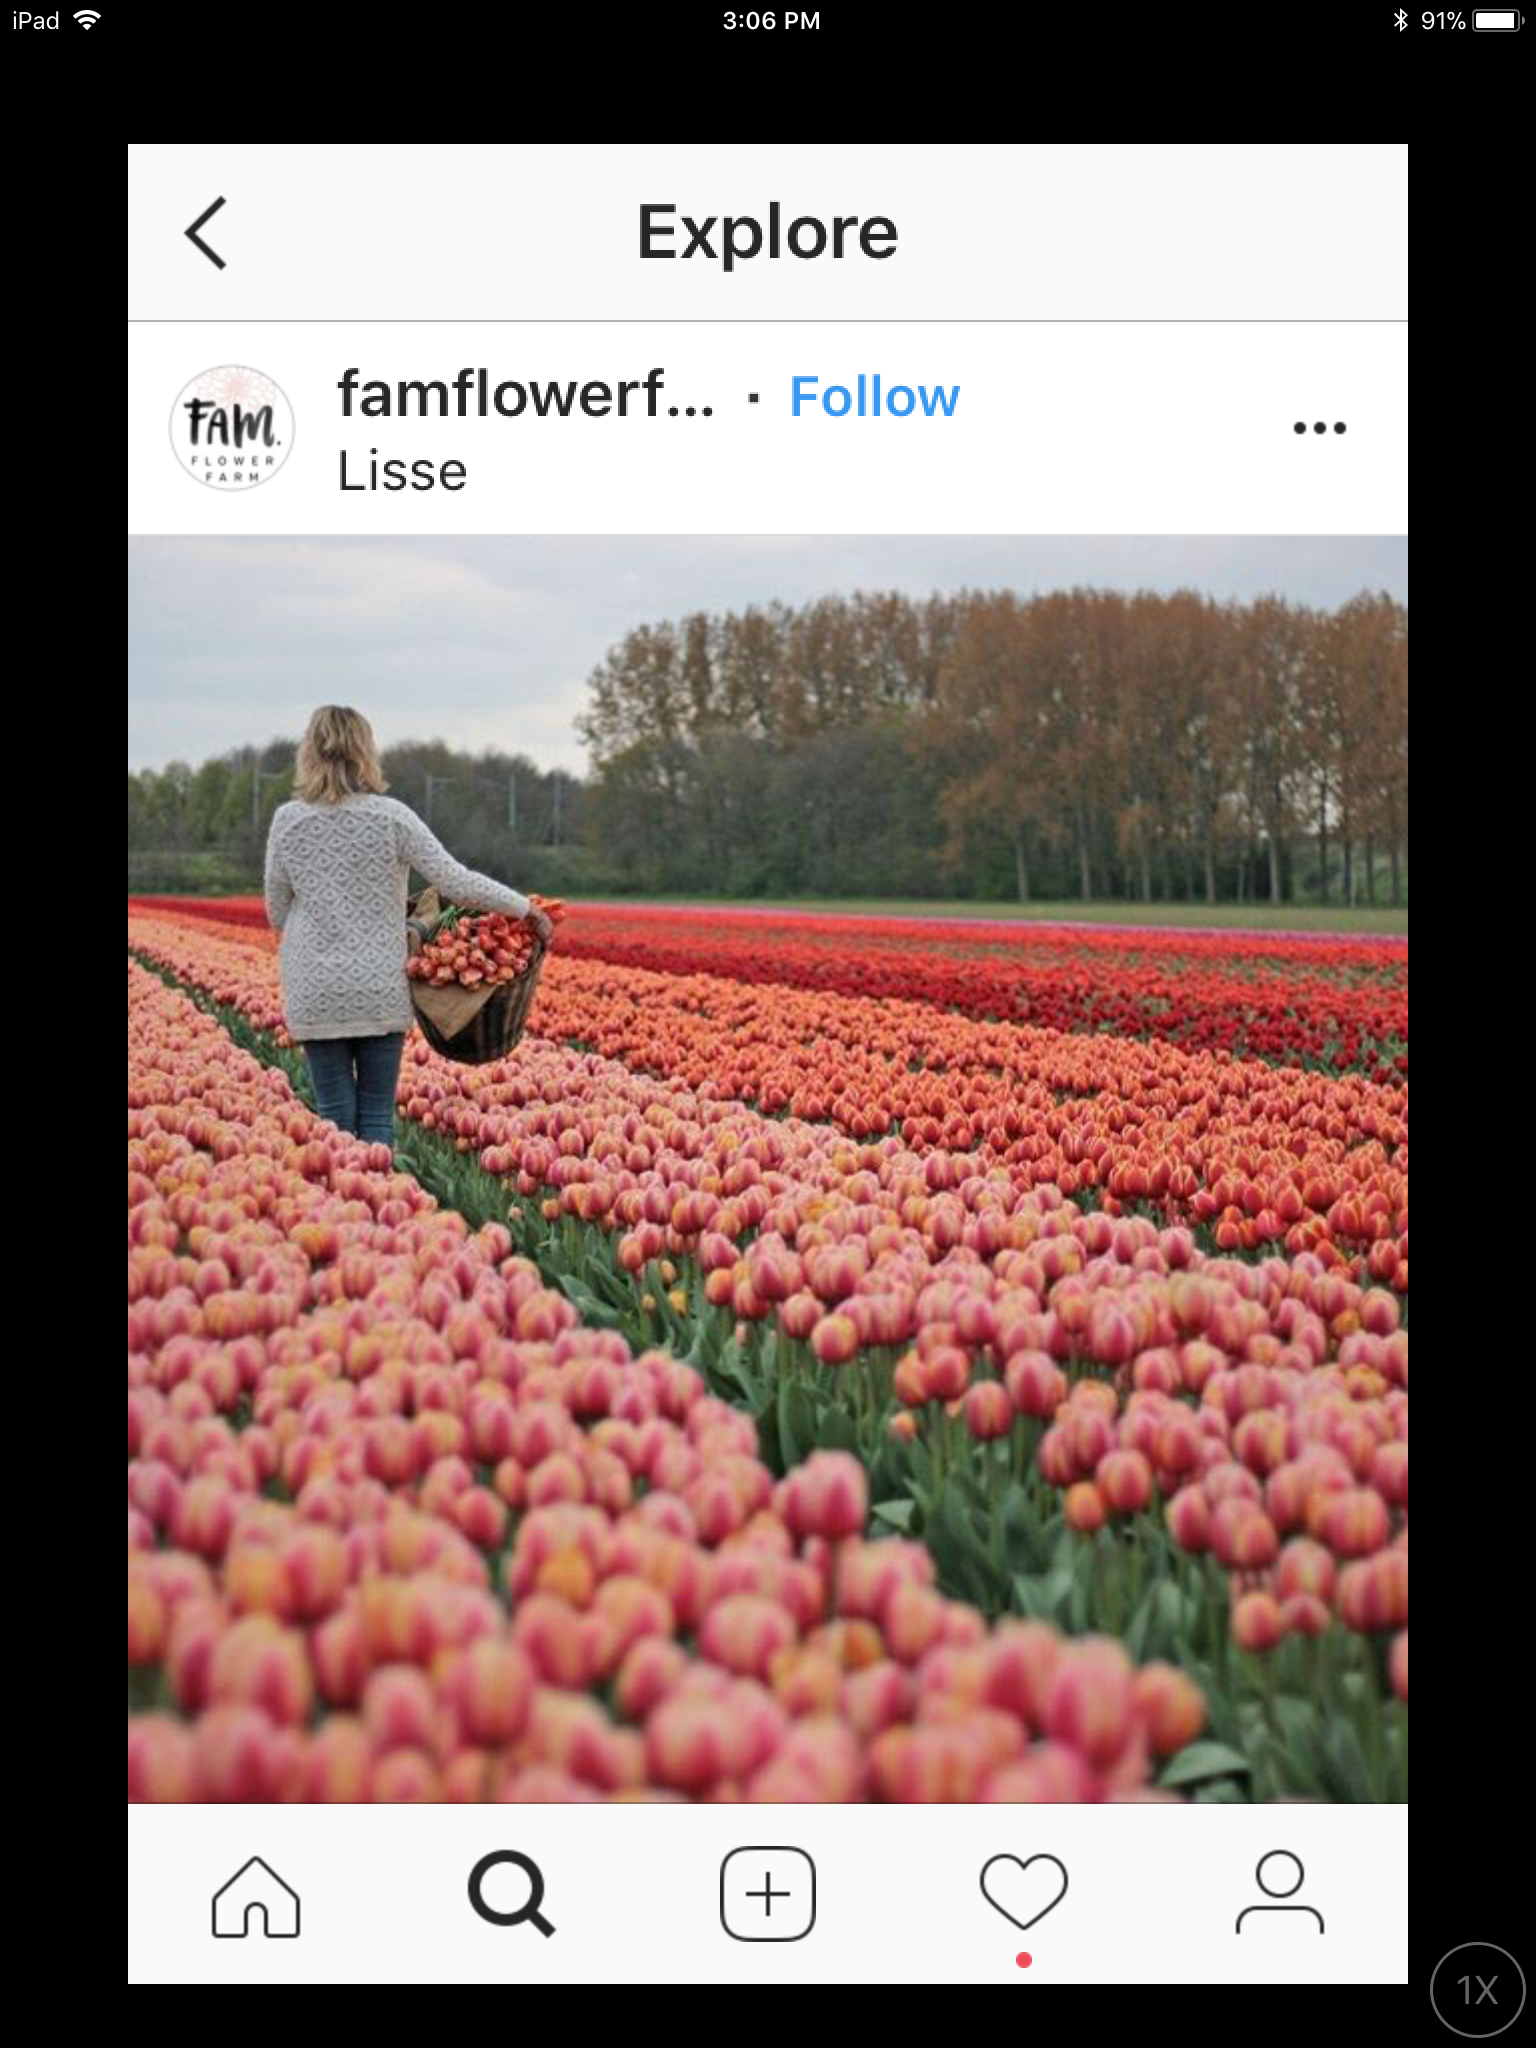Screen dimensions: 1536x2048
Task: Create a new post with plus icon
Action: 768,1894
